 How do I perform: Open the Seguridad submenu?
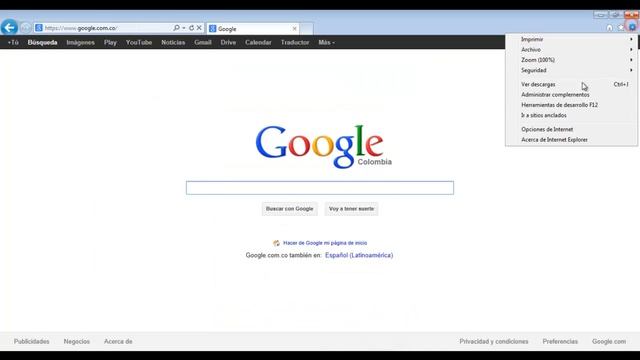571,70
